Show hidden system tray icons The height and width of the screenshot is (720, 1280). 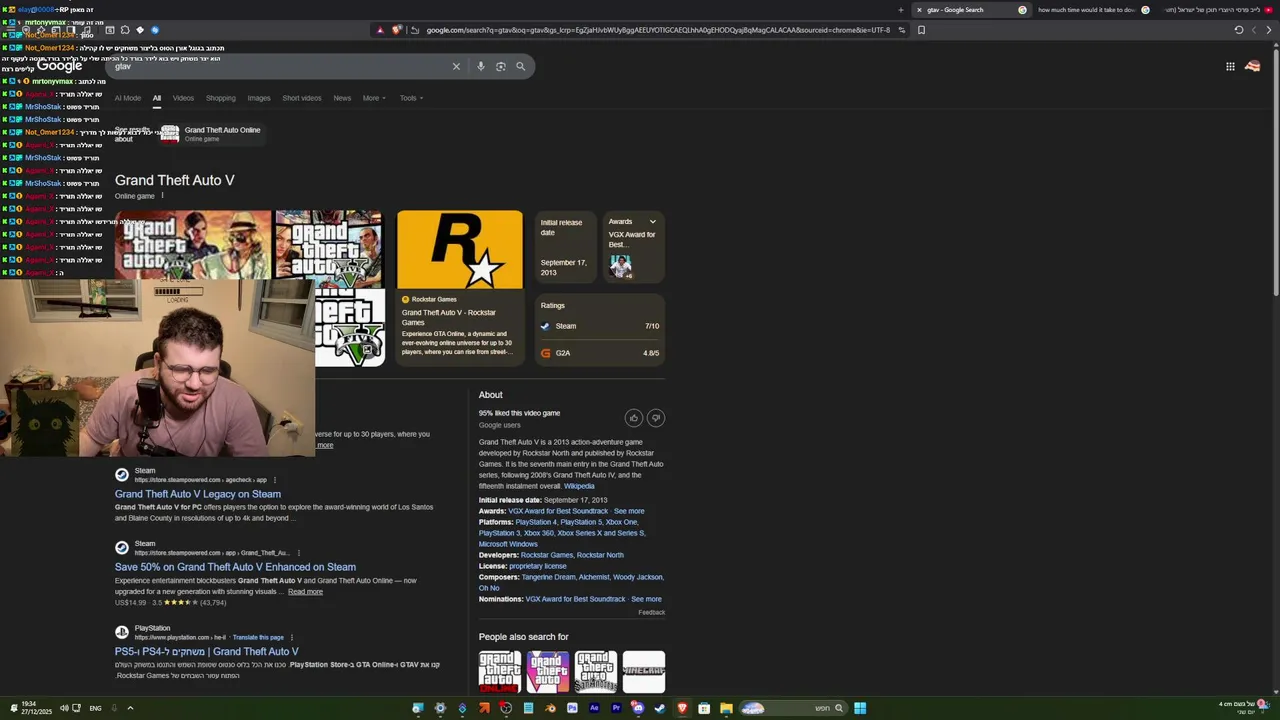pyautogui.click(x=130, y=708)
